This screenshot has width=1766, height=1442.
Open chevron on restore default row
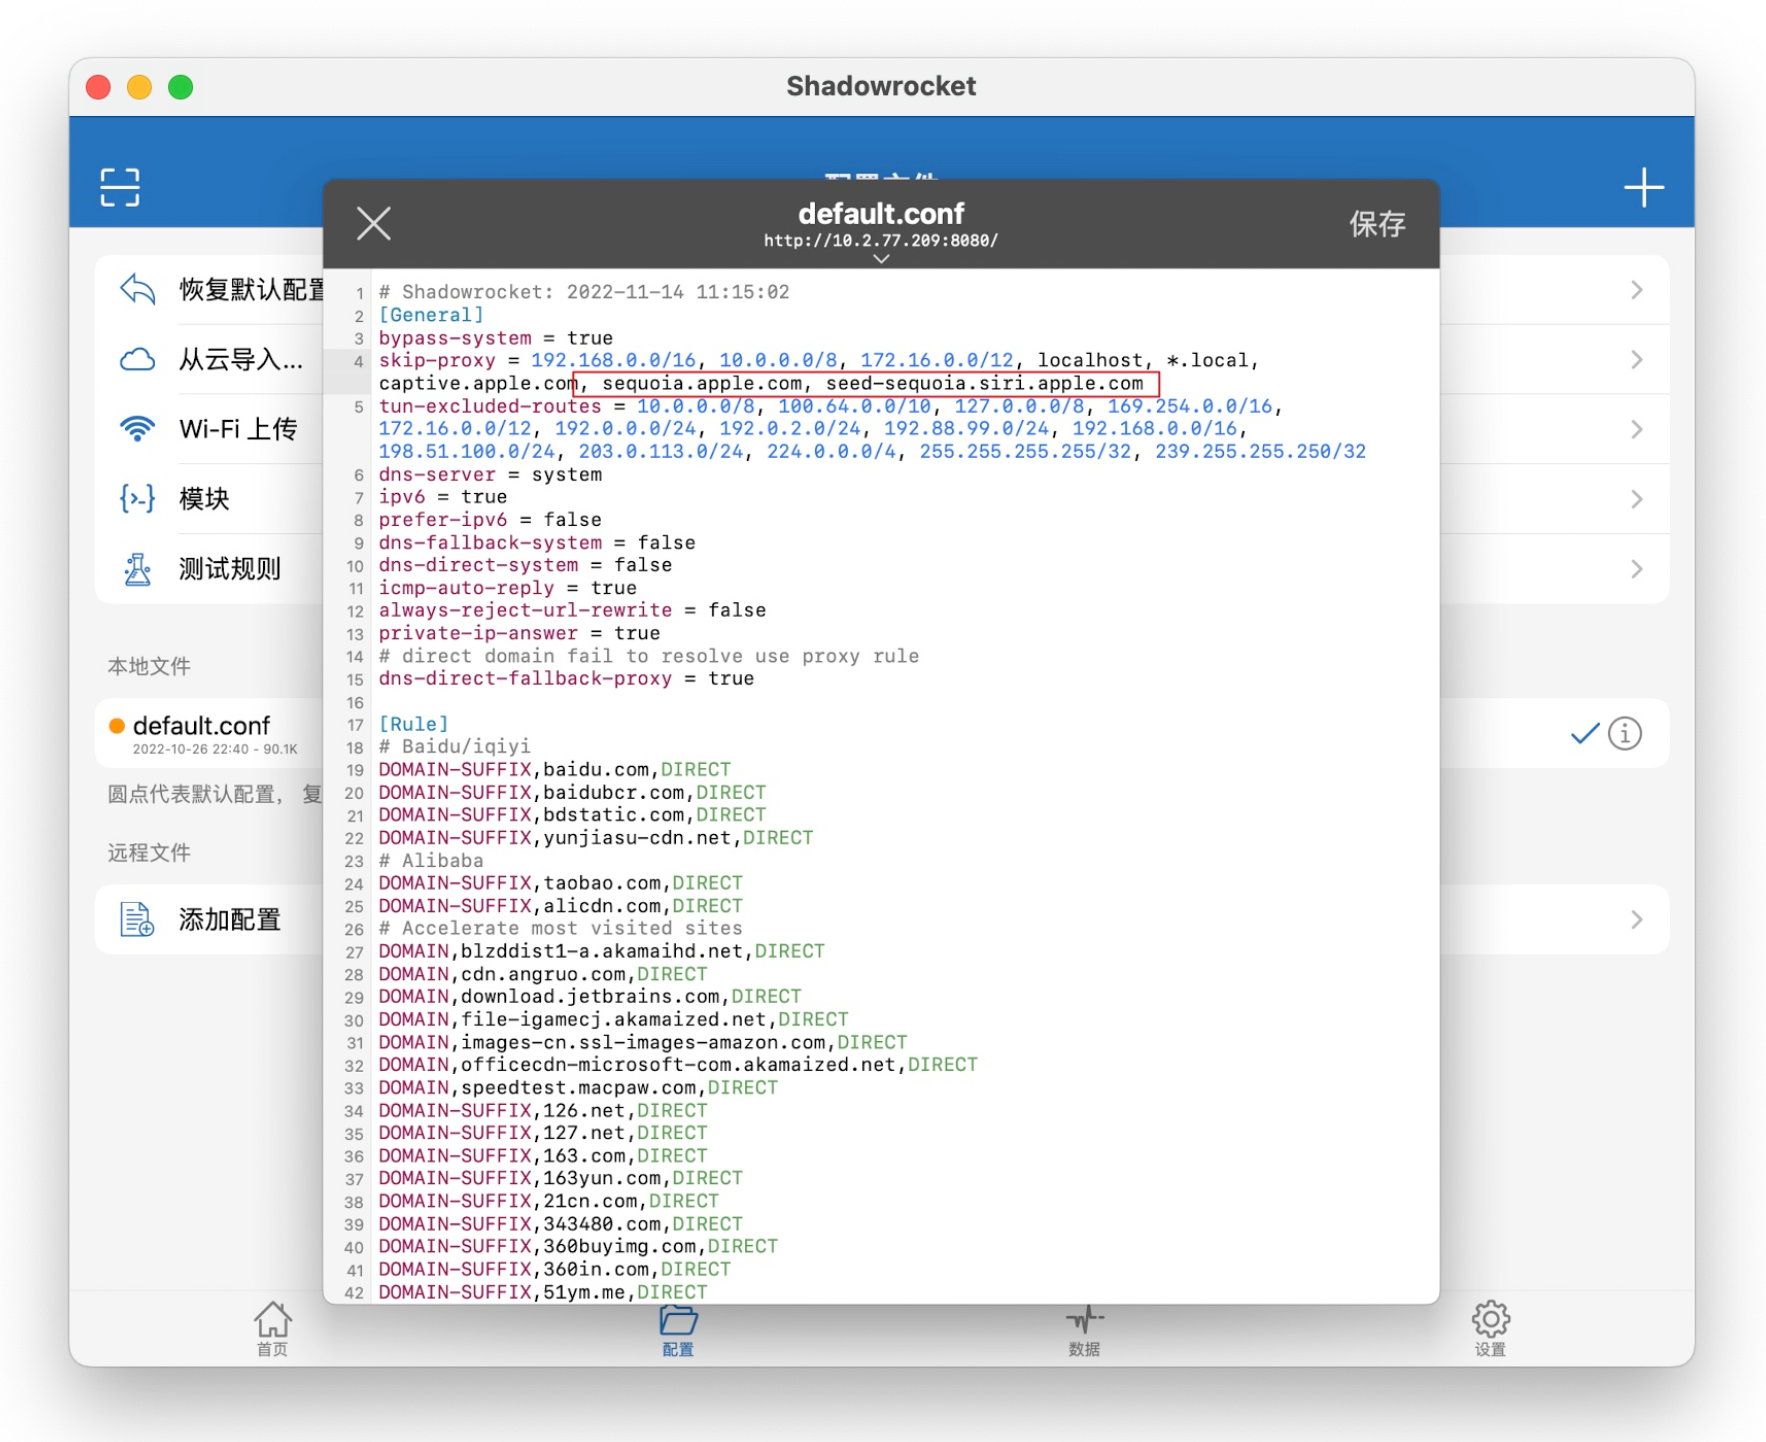click(1637, 290)
